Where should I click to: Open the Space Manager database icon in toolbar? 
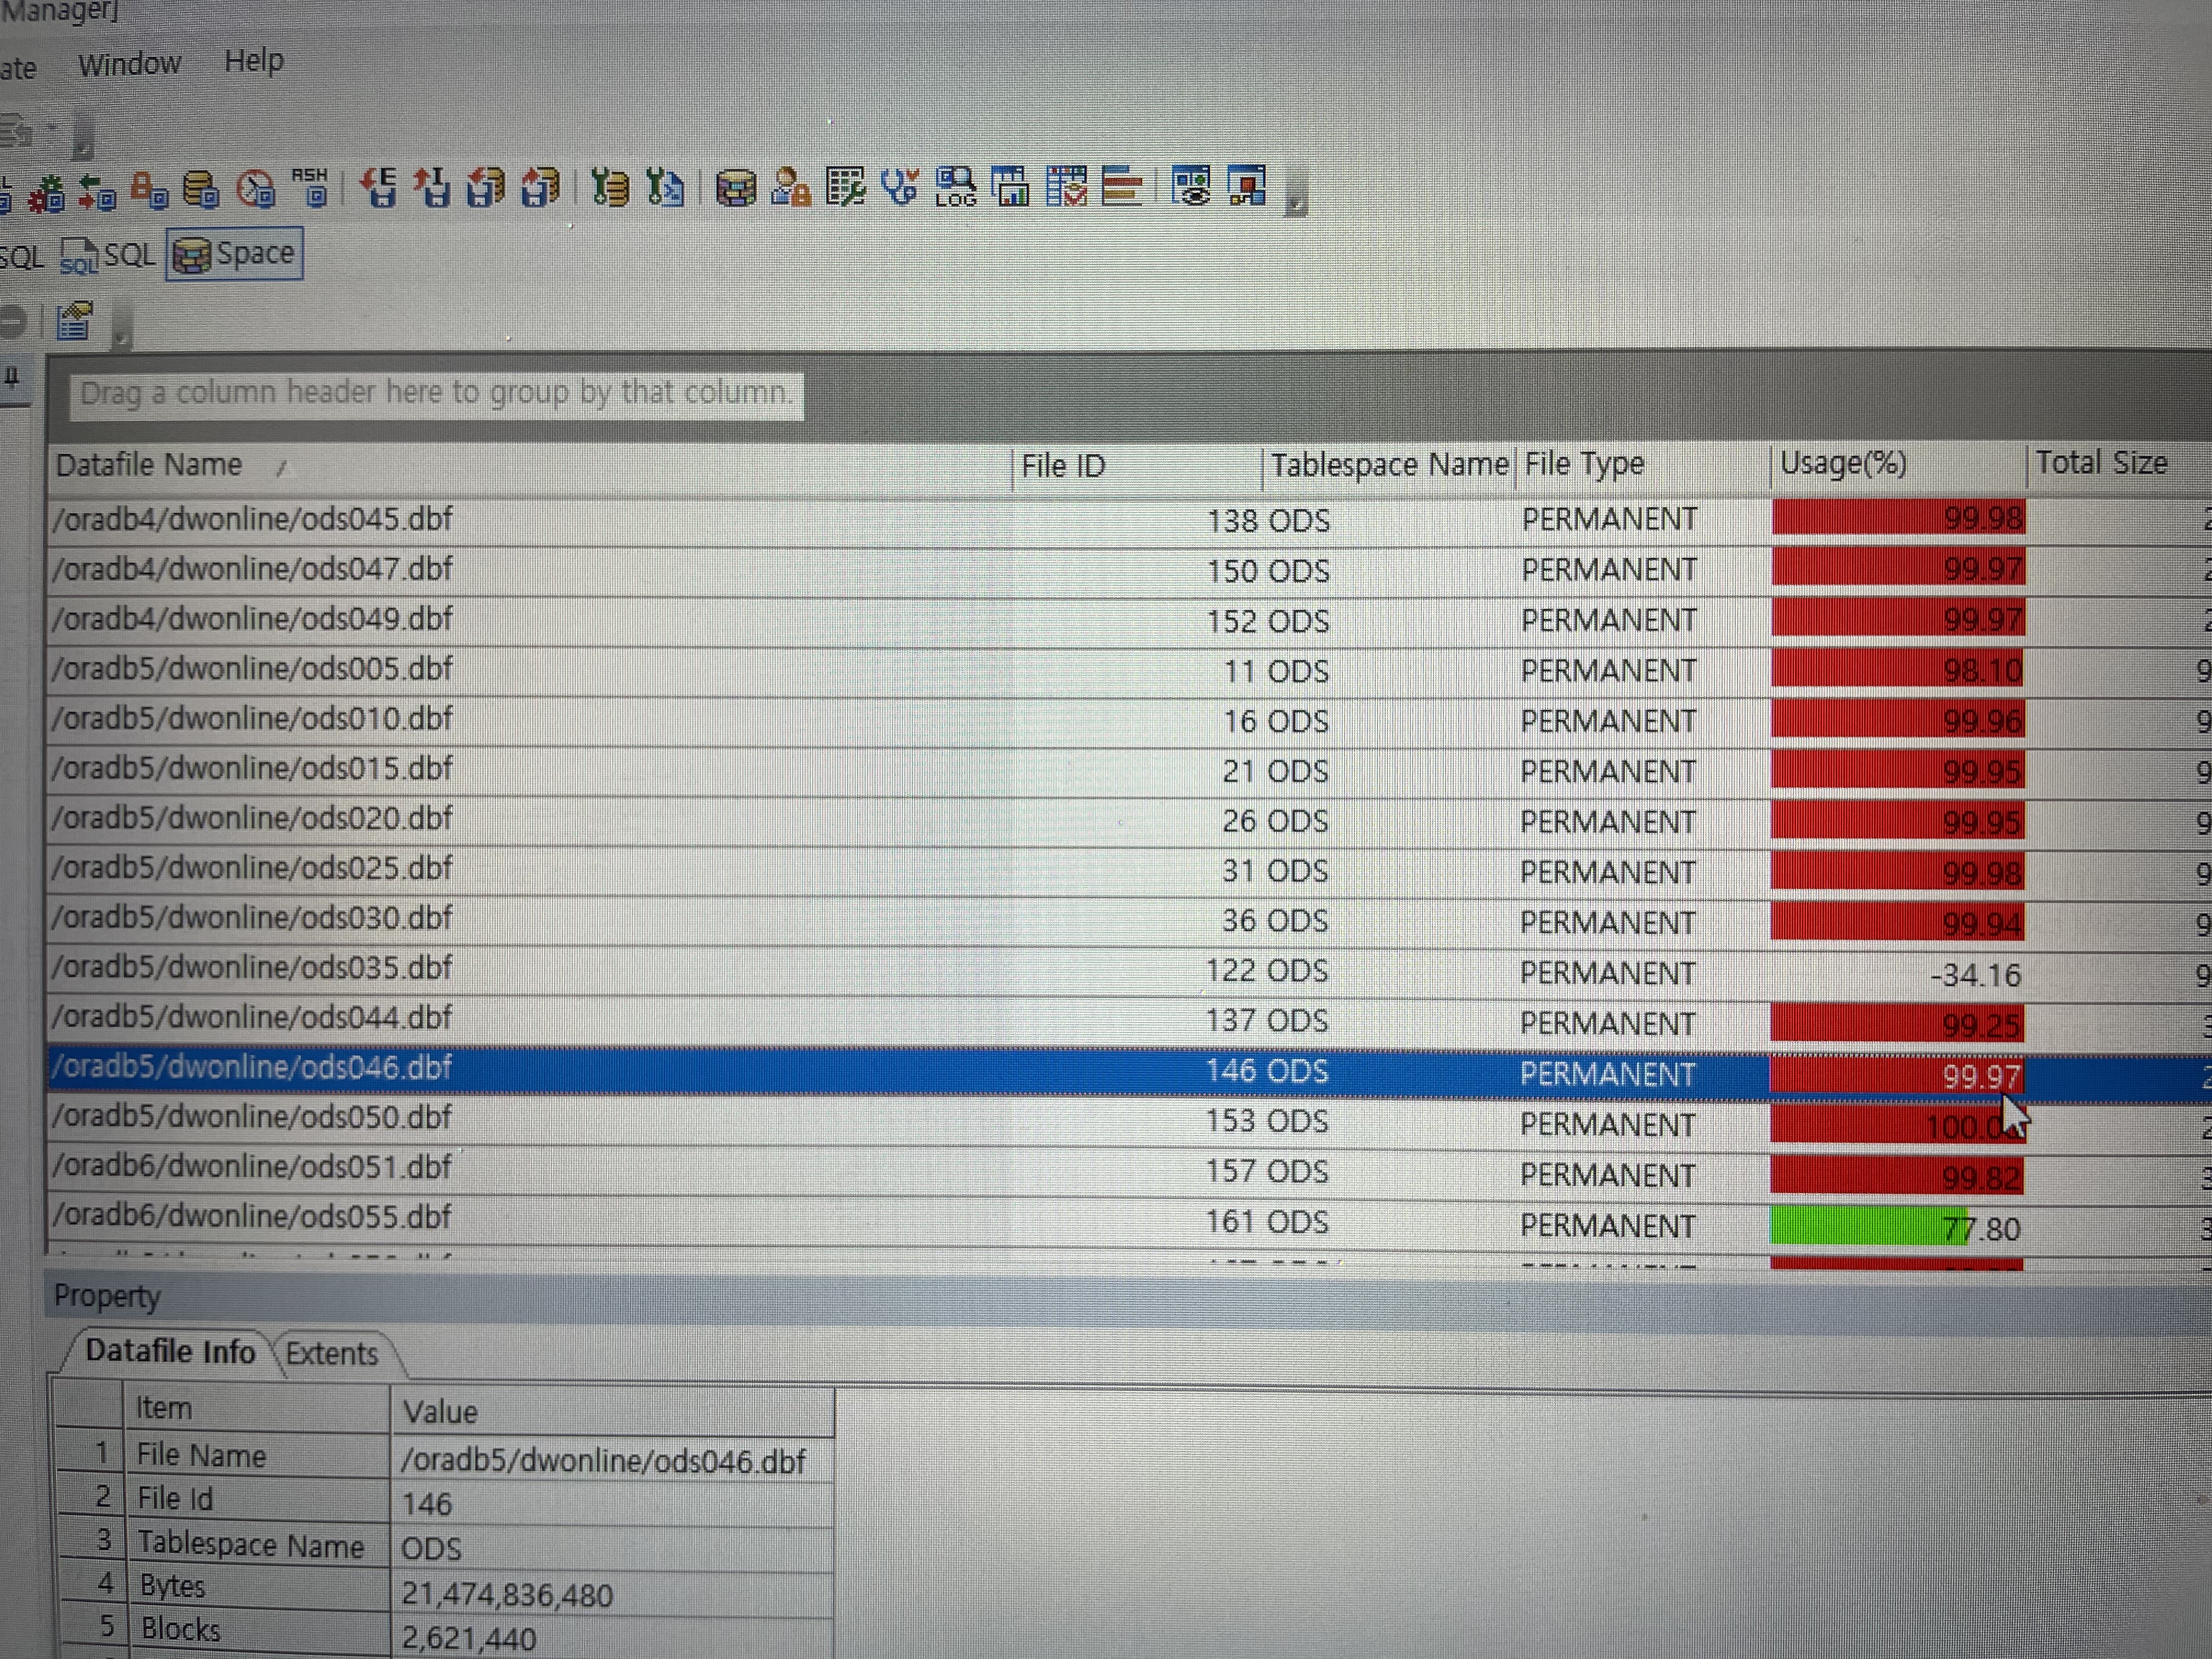click(x=736, y=187)
